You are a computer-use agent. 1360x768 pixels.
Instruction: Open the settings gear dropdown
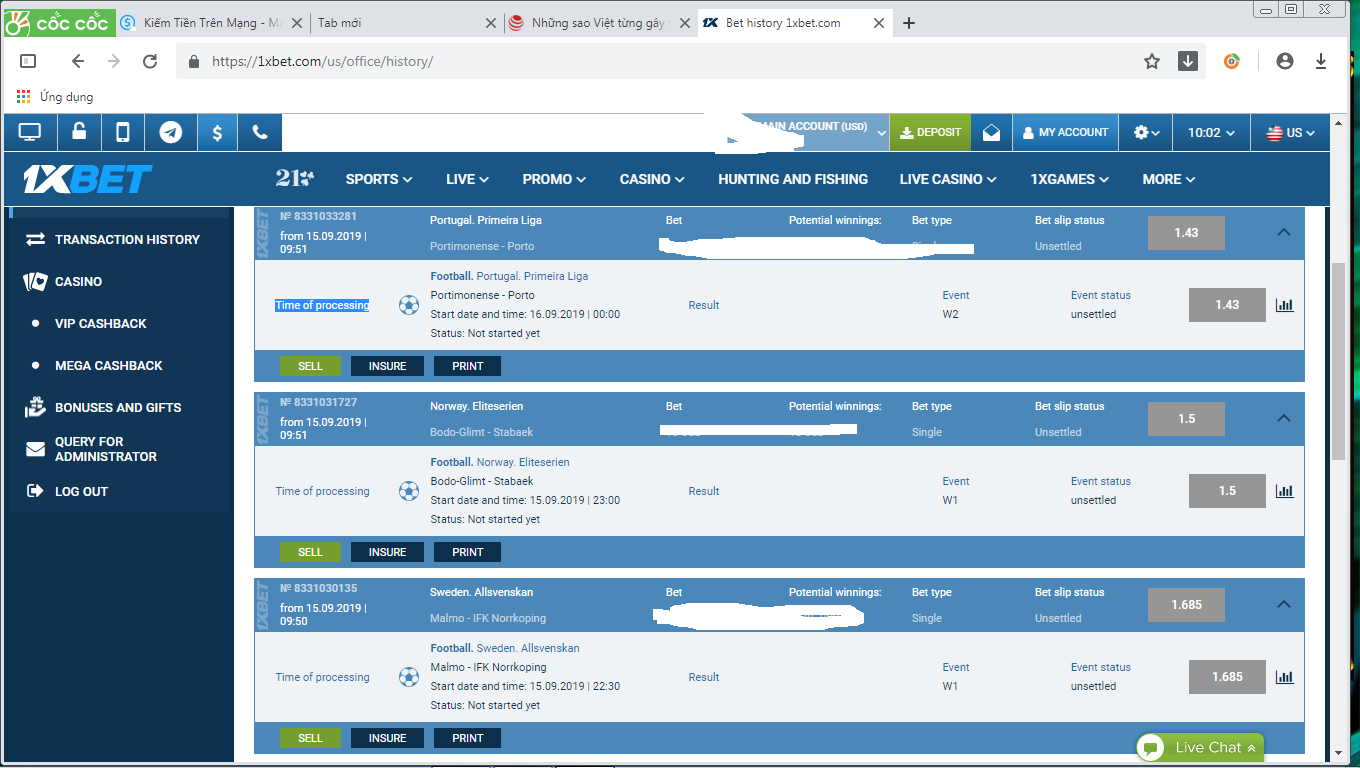[1146, 132]
